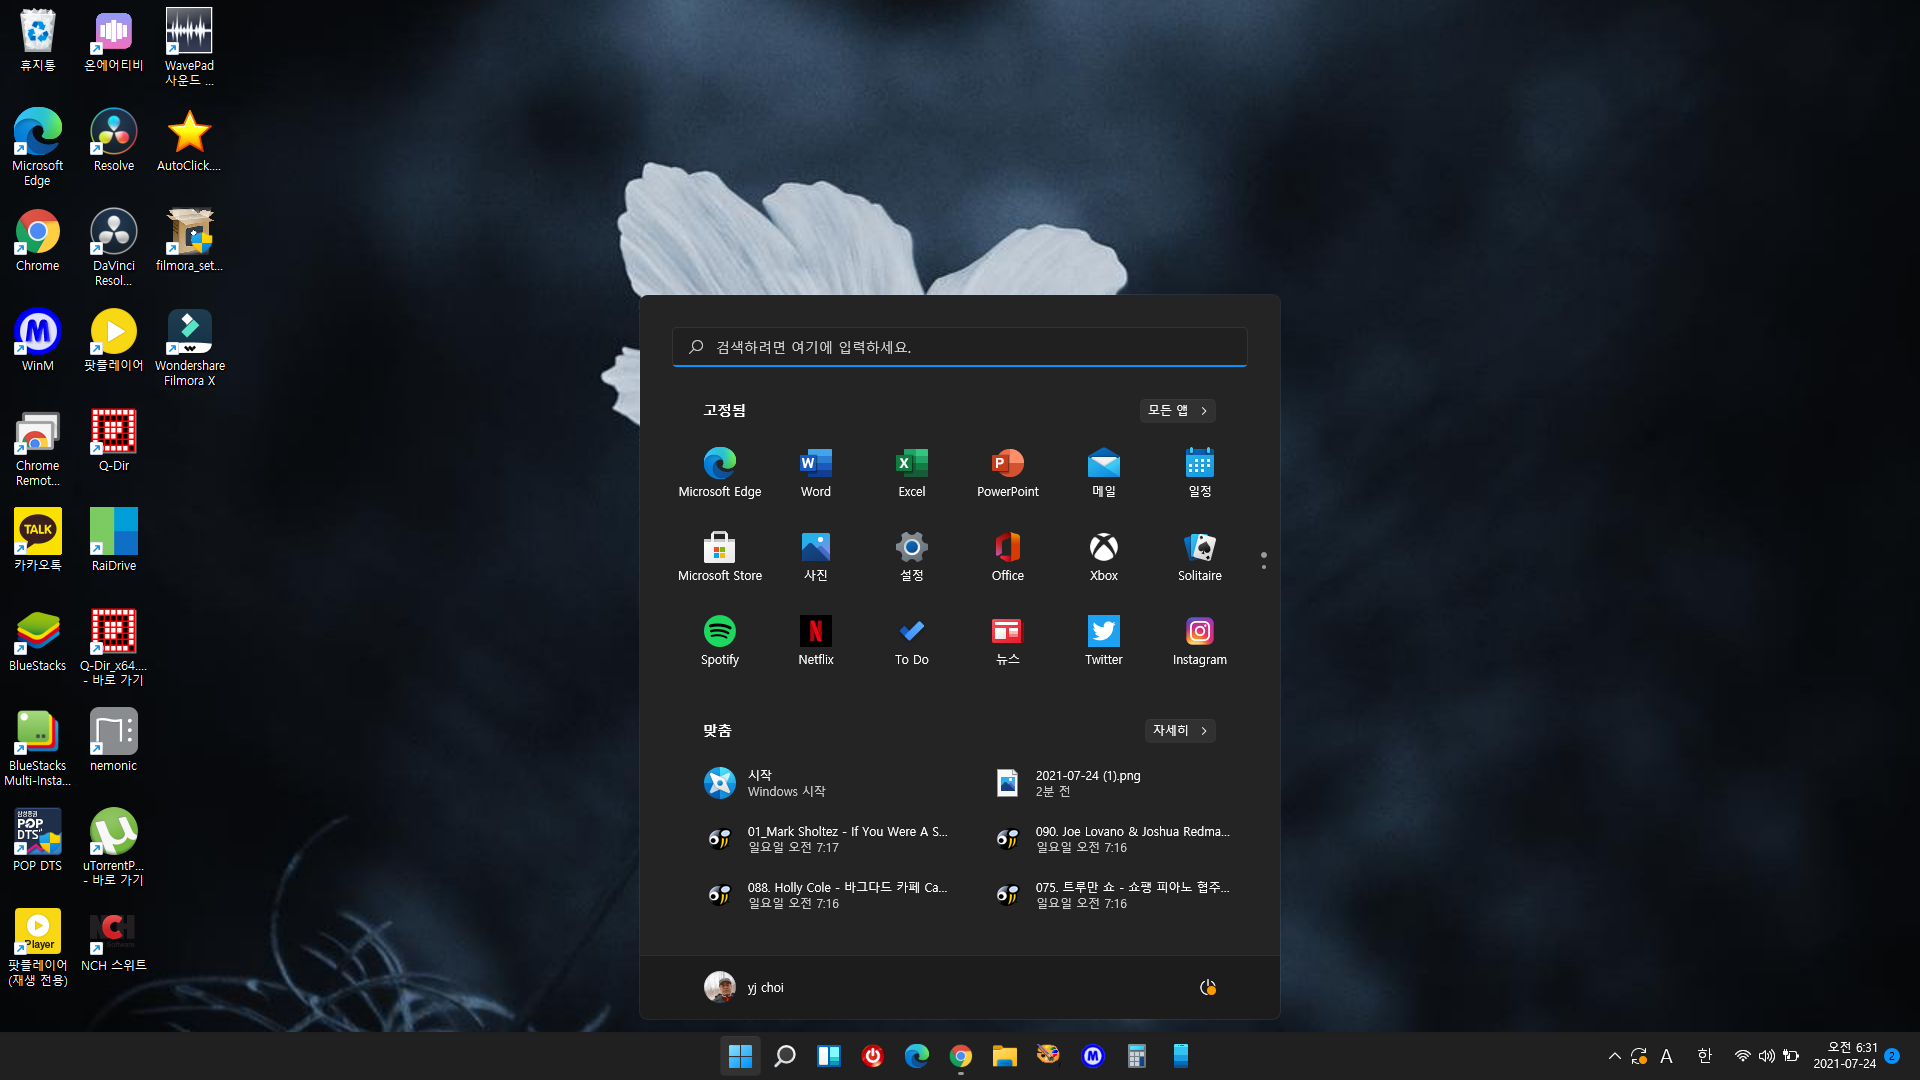The height and width of the screenshot is (1080, 1920).
Task: Open the notification center badge
Action: pos(1892,1056)
